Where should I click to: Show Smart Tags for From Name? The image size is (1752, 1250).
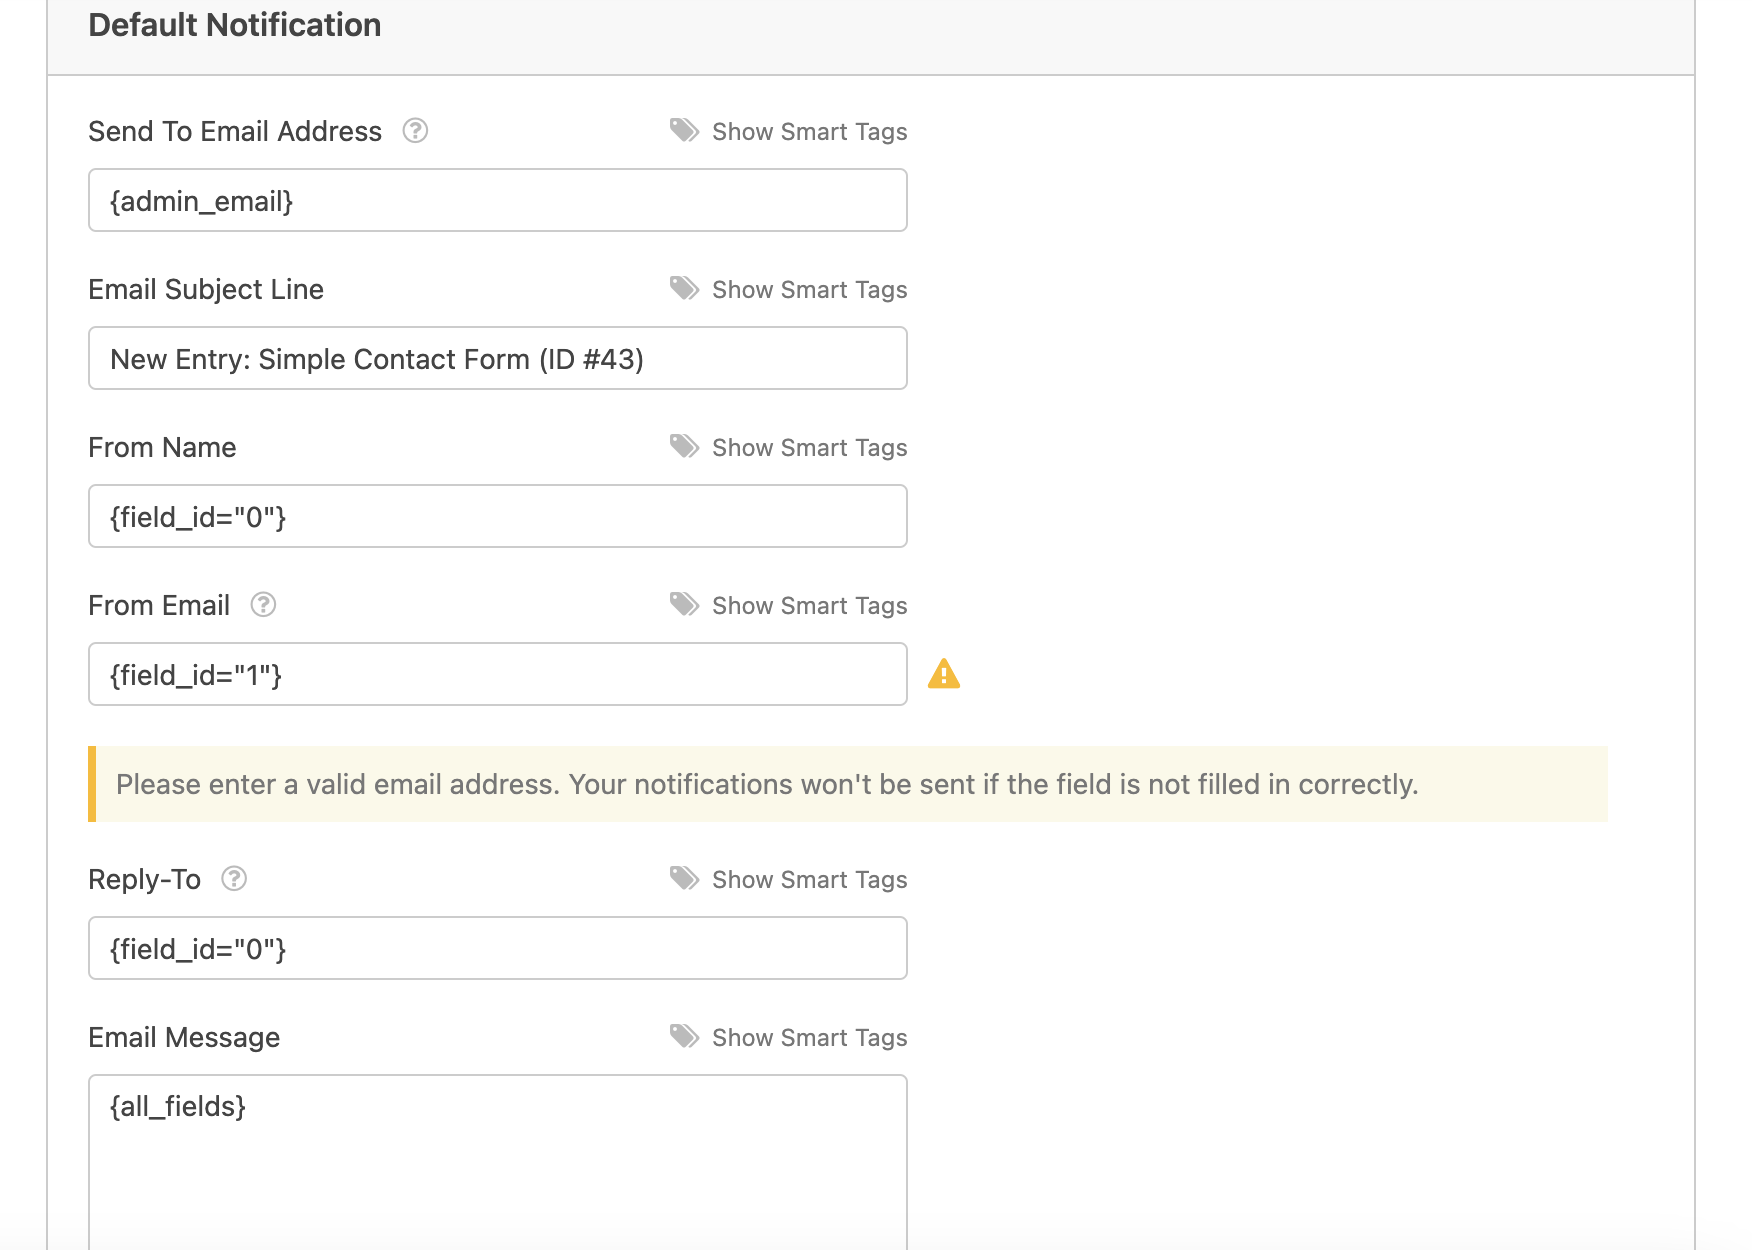coord(809,448)
